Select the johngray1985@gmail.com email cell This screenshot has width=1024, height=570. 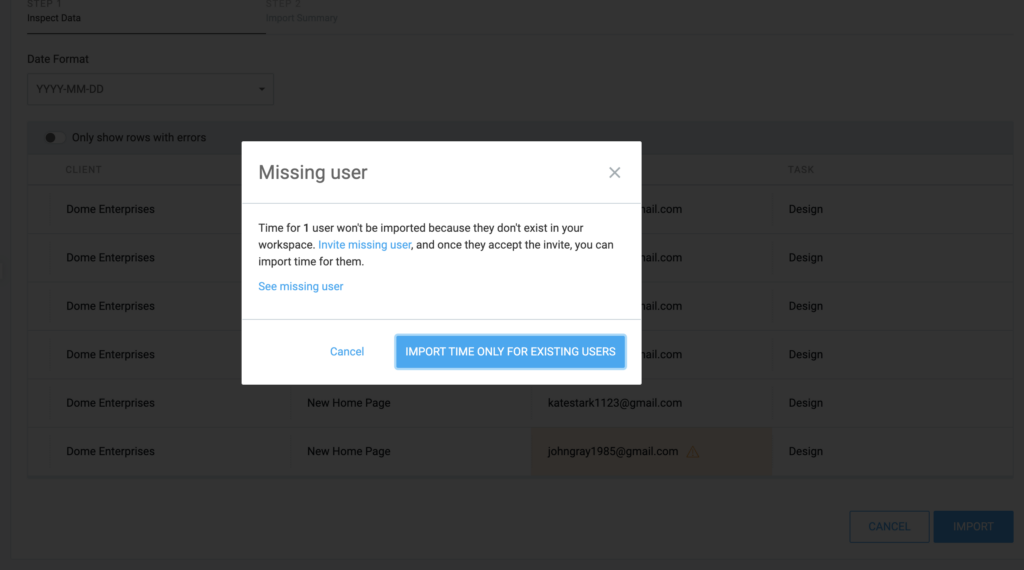pos(612,452)
